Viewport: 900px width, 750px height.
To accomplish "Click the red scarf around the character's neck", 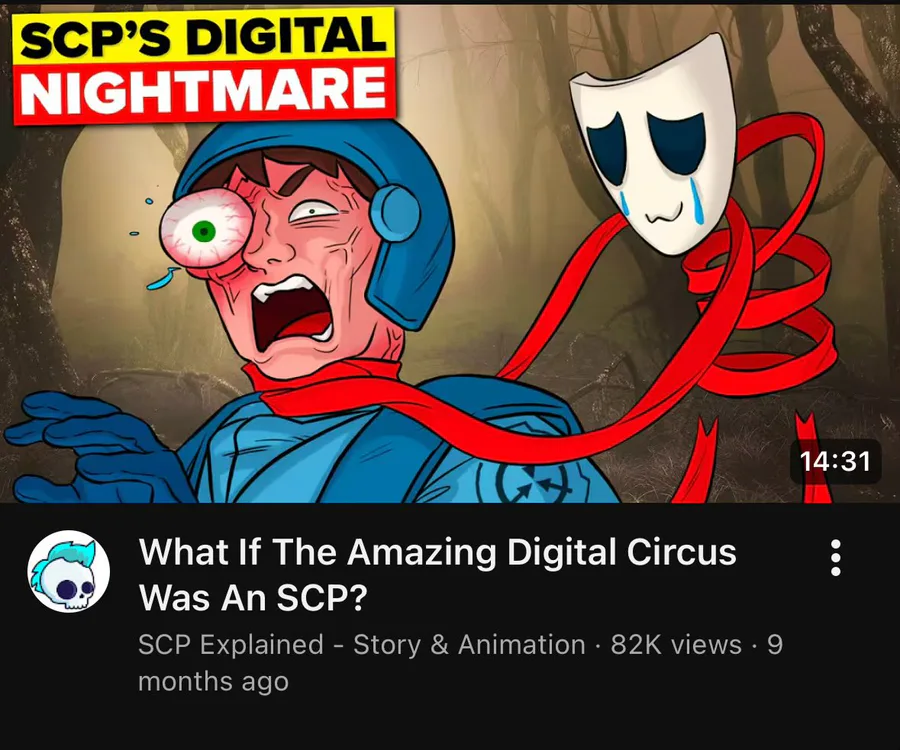I will [321, 384].
